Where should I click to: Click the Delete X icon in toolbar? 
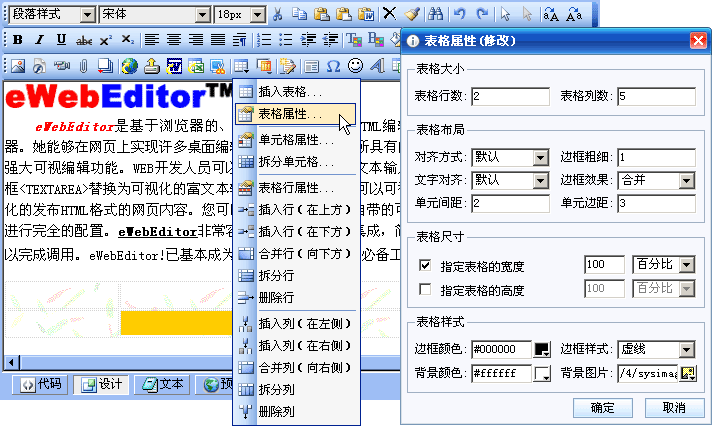[x=389, y=14]
